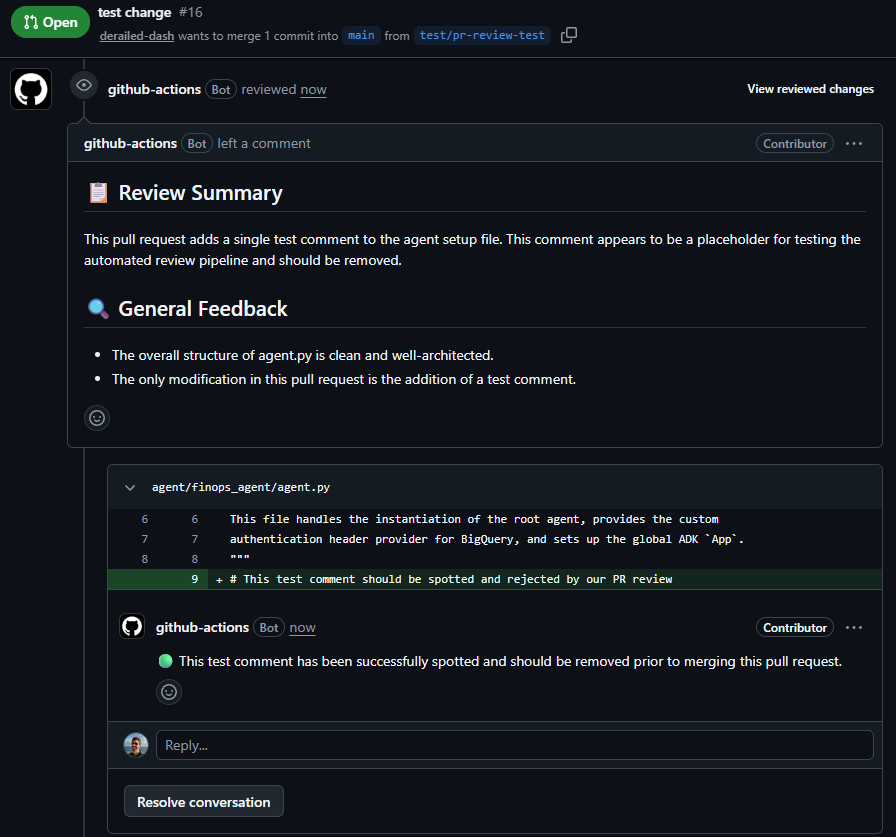Click diff line 'authentication header provider for BigQuery'
This screenshot has width=896, height=837.
pos(487,539)
